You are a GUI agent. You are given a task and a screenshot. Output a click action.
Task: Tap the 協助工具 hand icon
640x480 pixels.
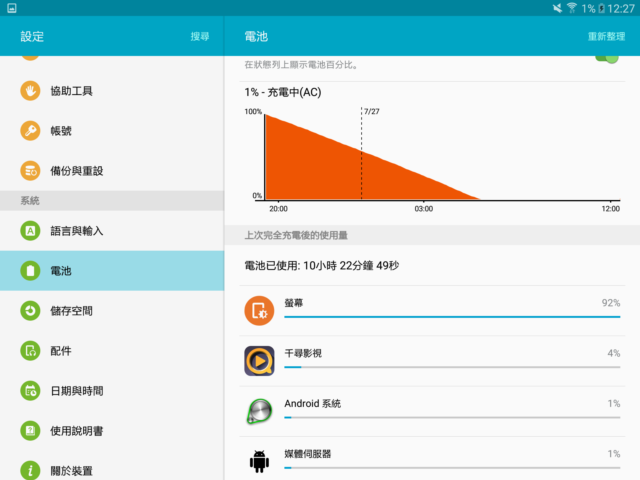tap(30, 91)
